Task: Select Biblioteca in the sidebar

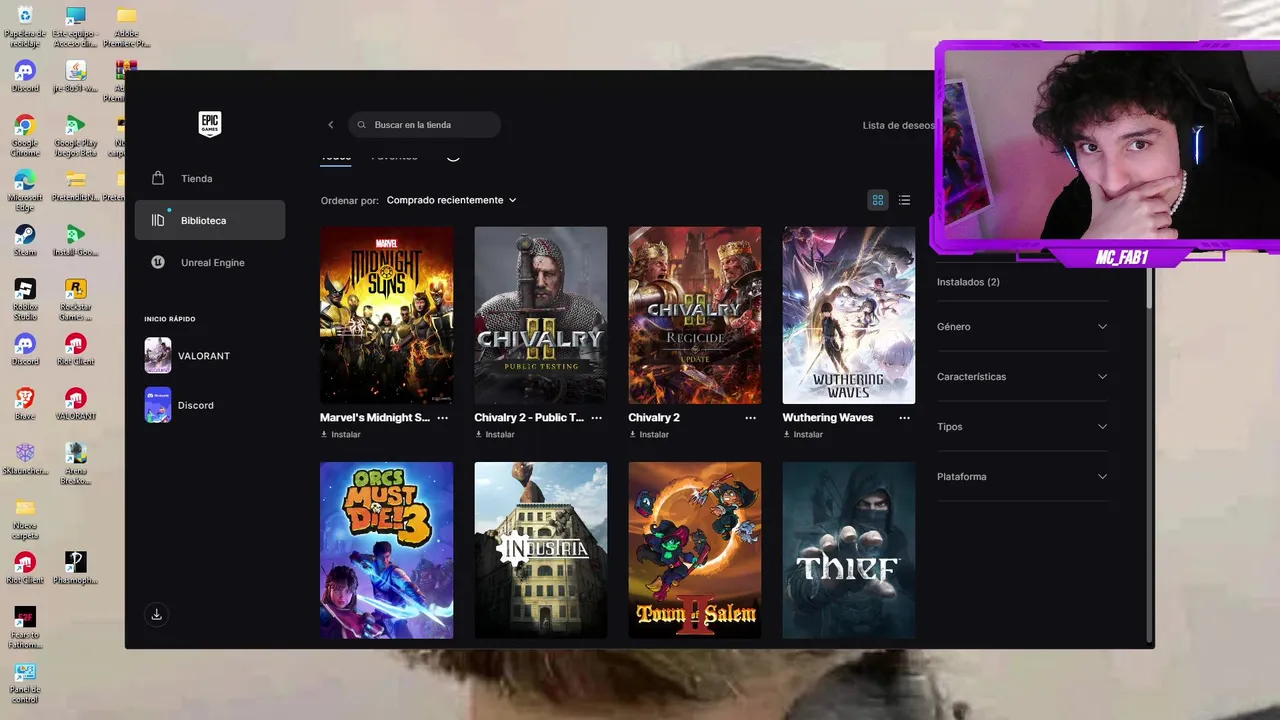Action: (x=210, y=220)
